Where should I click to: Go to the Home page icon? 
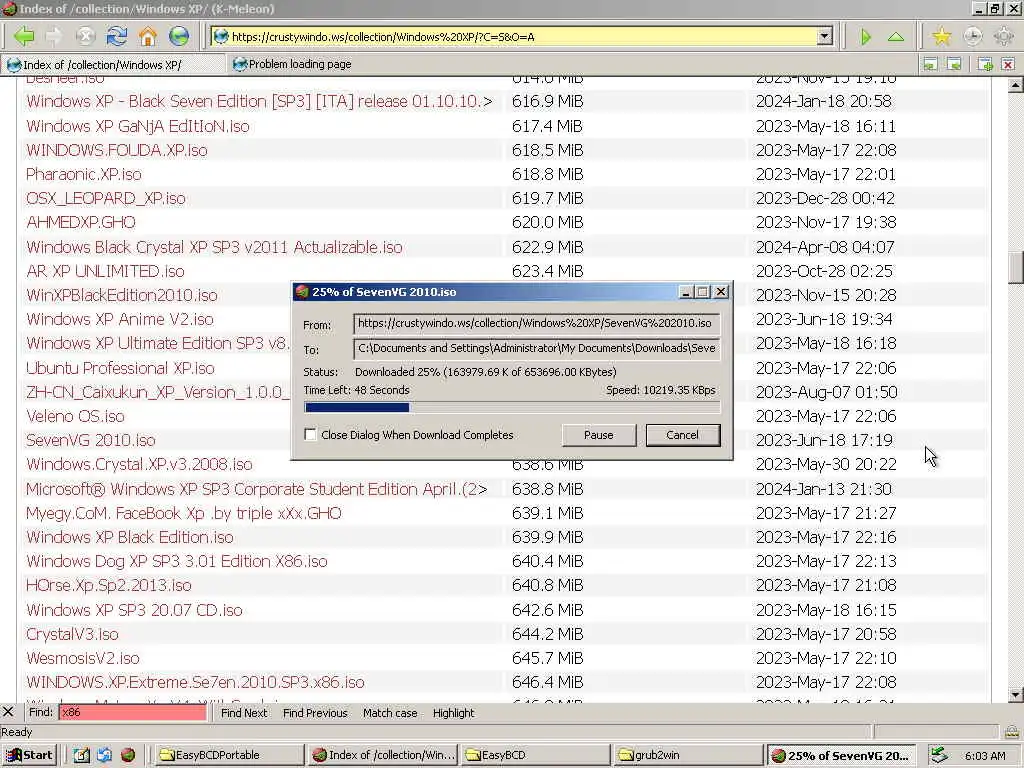pos(148,36)
